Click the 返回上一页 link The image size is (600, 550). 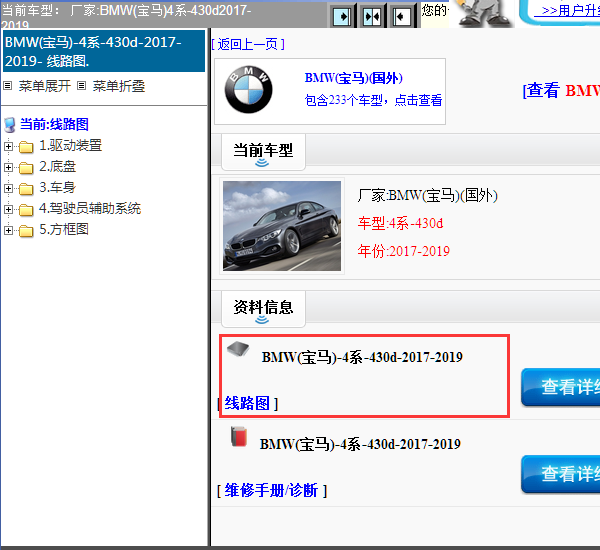pos(248,44)
